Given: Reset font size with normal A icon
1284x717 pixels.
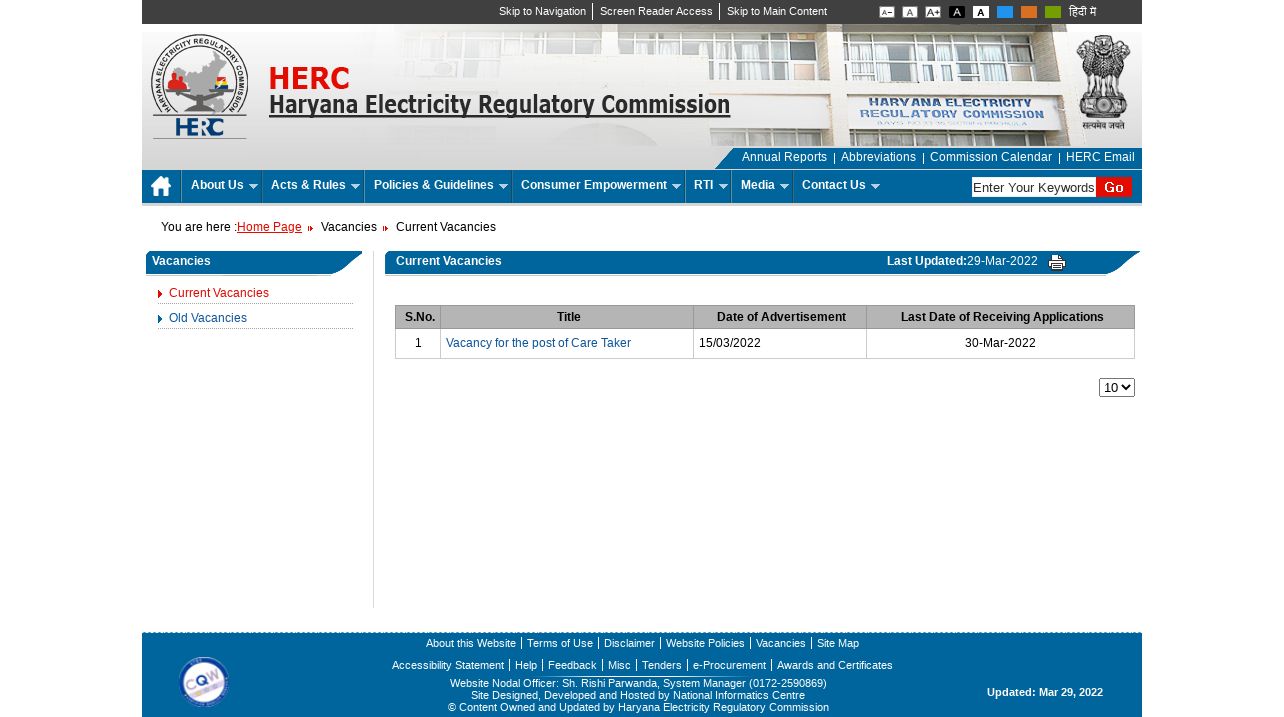Looking at the screenshot, I should click(x=910, y=12).
